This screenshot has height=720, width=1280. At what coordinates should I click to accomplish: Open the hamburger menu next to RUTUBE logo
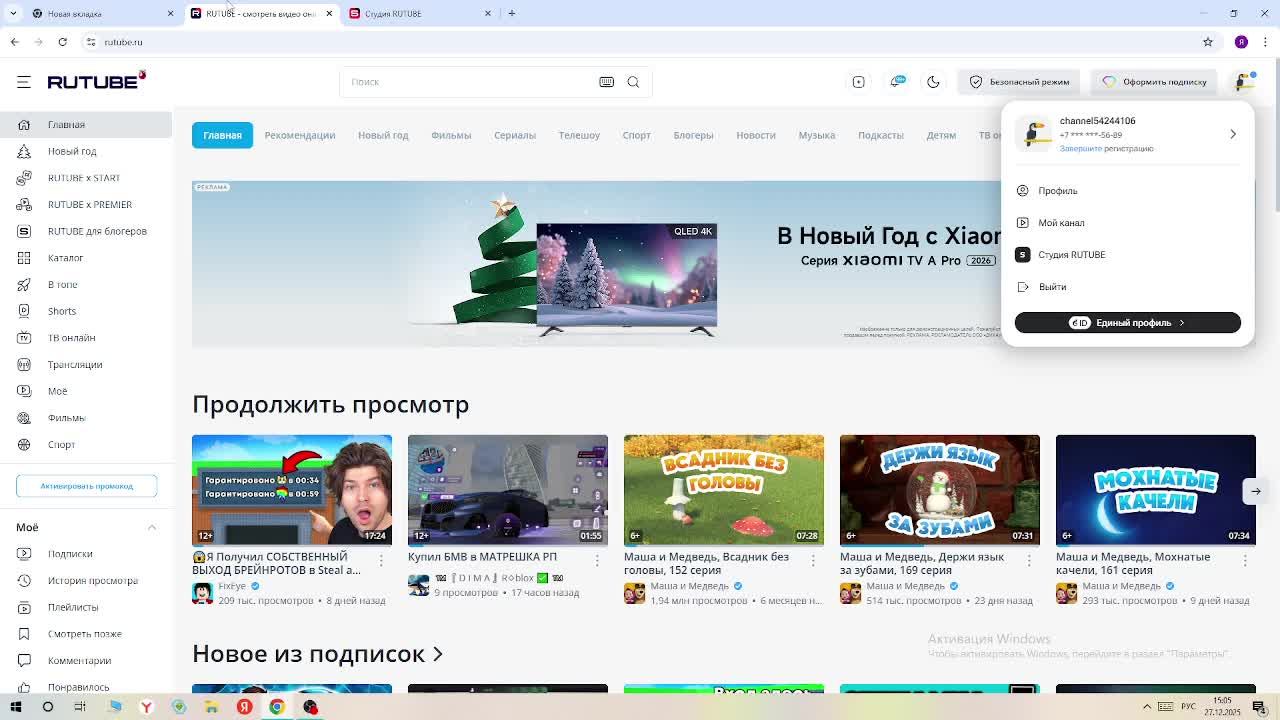(x=24, y=82)
